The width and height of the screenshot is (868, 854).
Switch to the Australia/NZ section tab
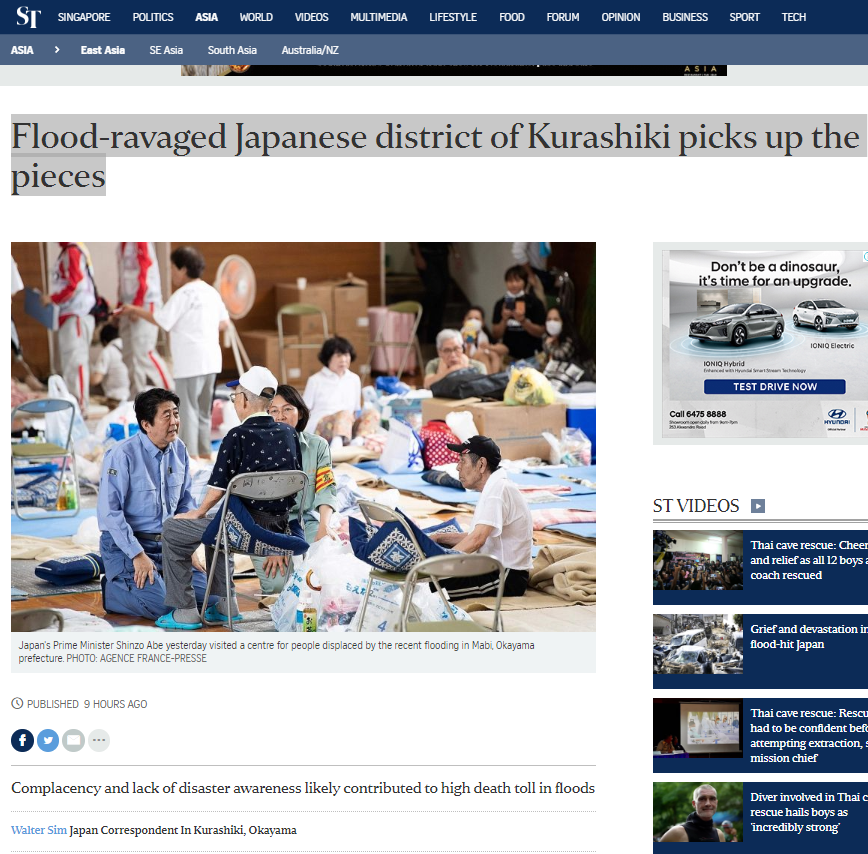tap(310, 50)
